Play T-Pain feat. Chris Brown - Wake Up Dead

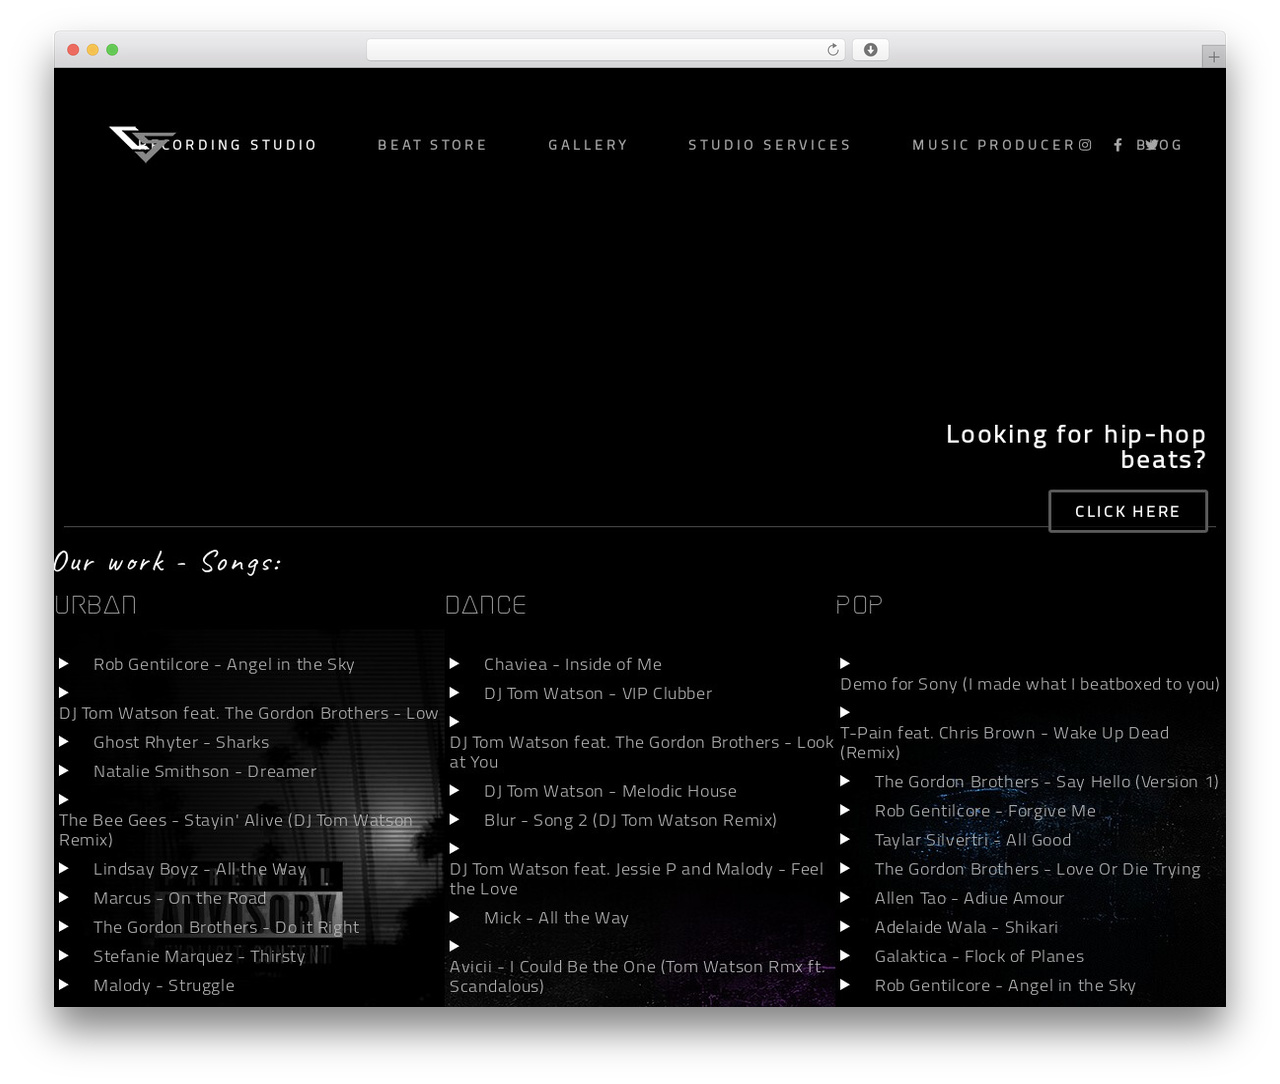pyautogui.click(x=845, y=712)
